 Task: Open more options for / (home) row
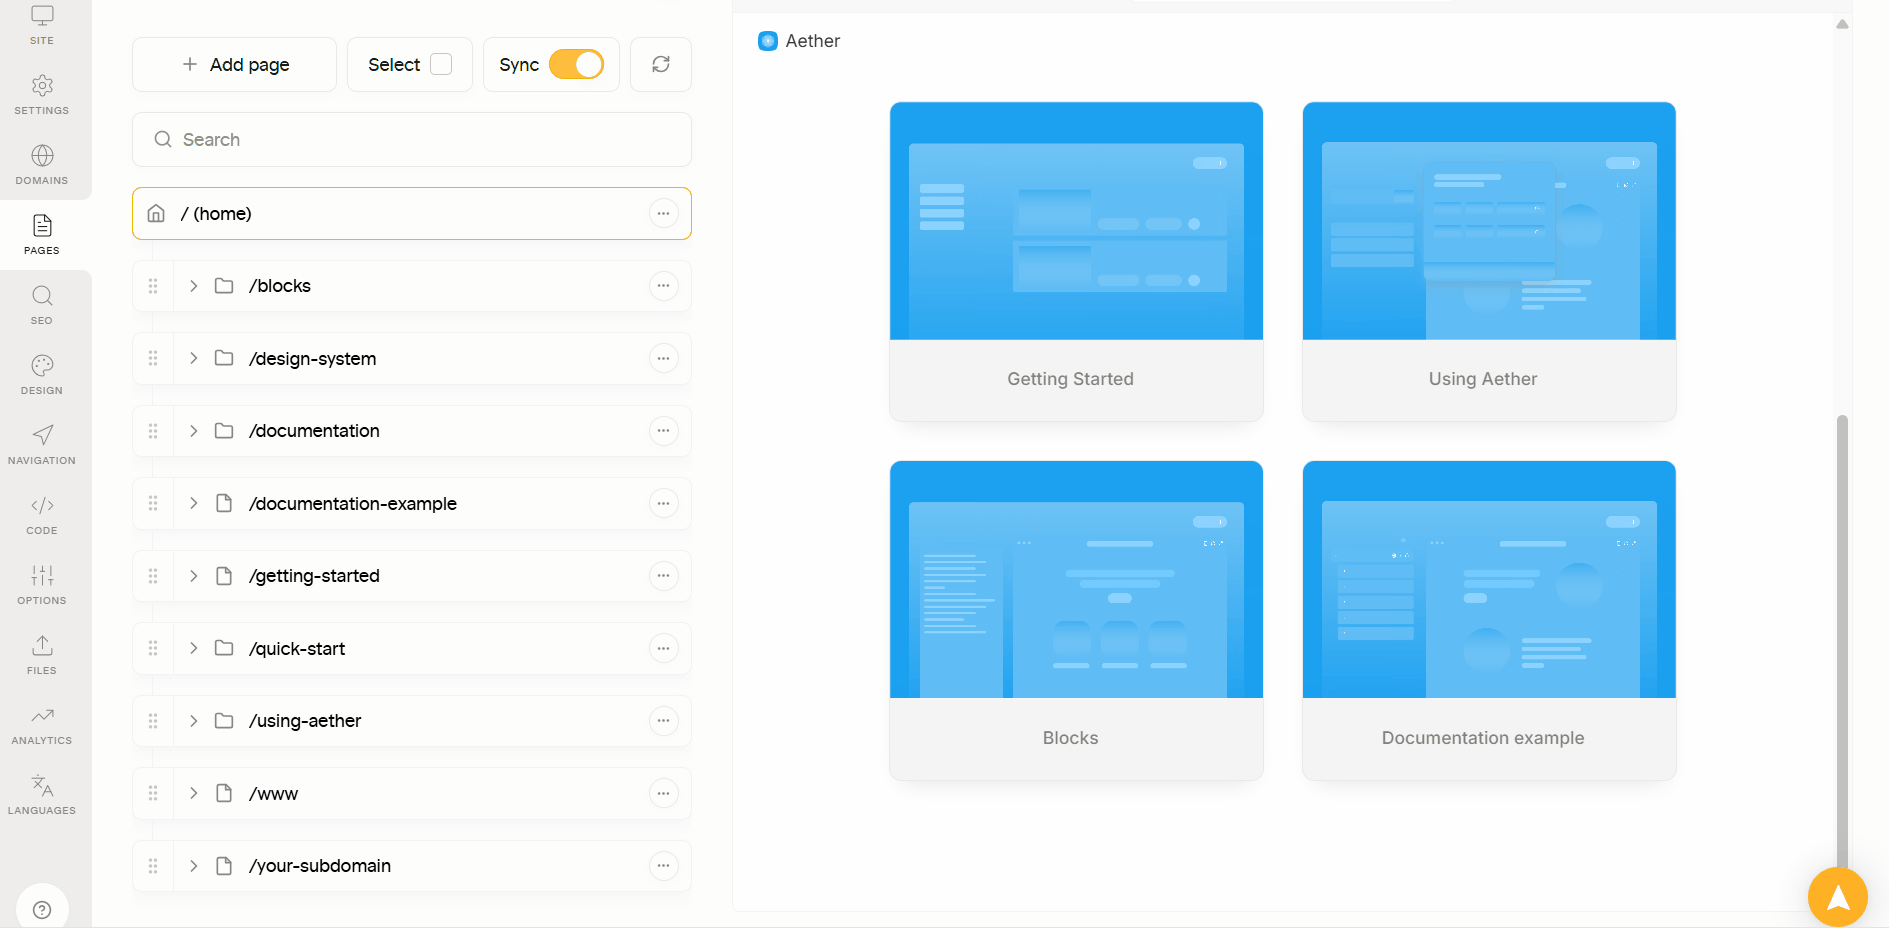coord(664,213)
